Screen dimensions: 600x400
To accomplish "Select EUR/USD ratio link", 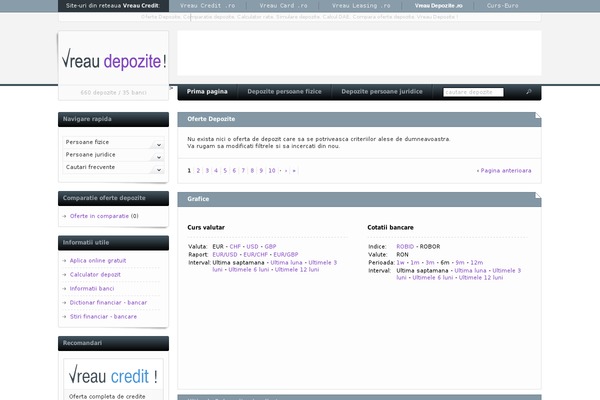I will (x=225, y=255).
